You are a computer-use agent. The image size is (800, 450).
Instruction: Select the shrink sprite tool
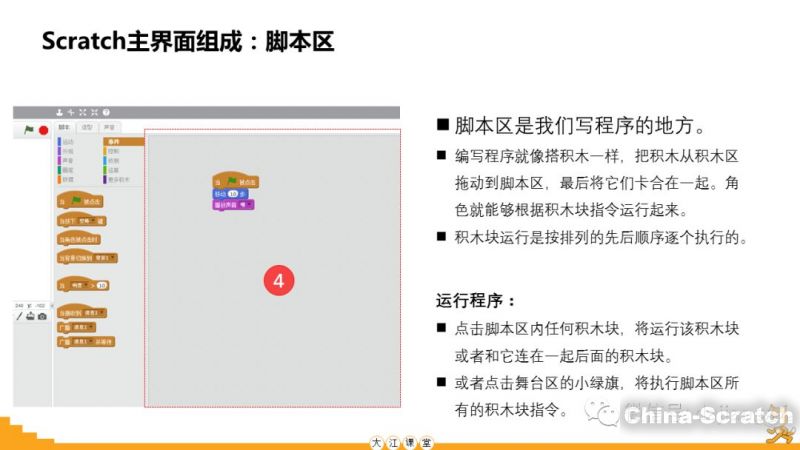[94, 112]
